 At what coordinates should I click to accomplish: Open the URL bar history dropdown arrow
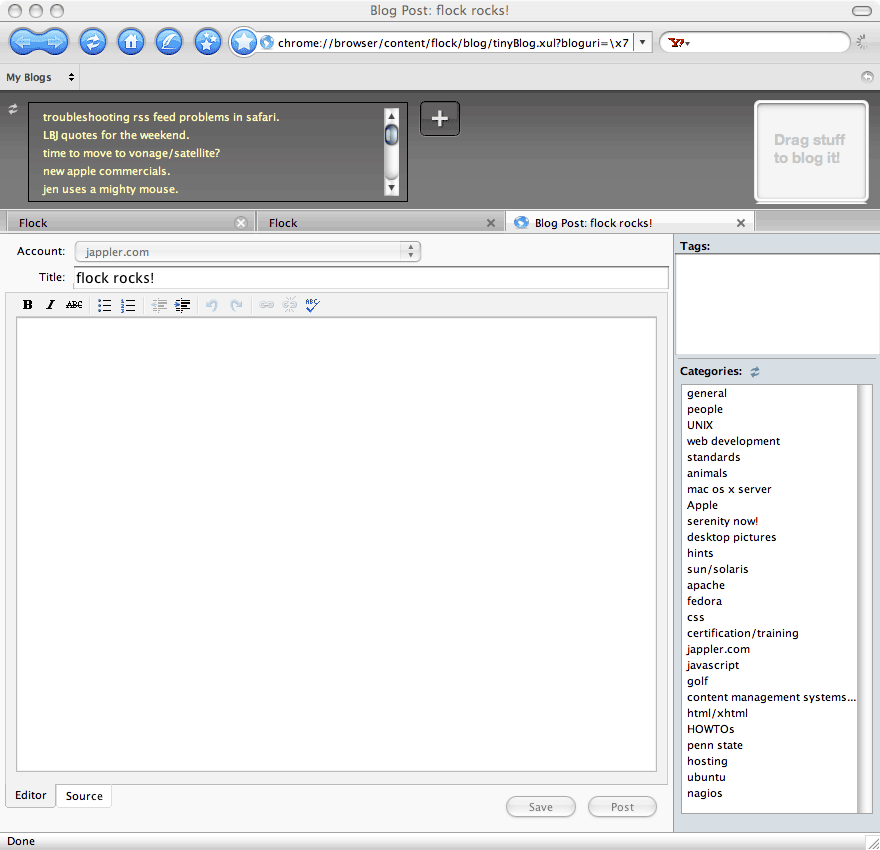tap(643, 43)
